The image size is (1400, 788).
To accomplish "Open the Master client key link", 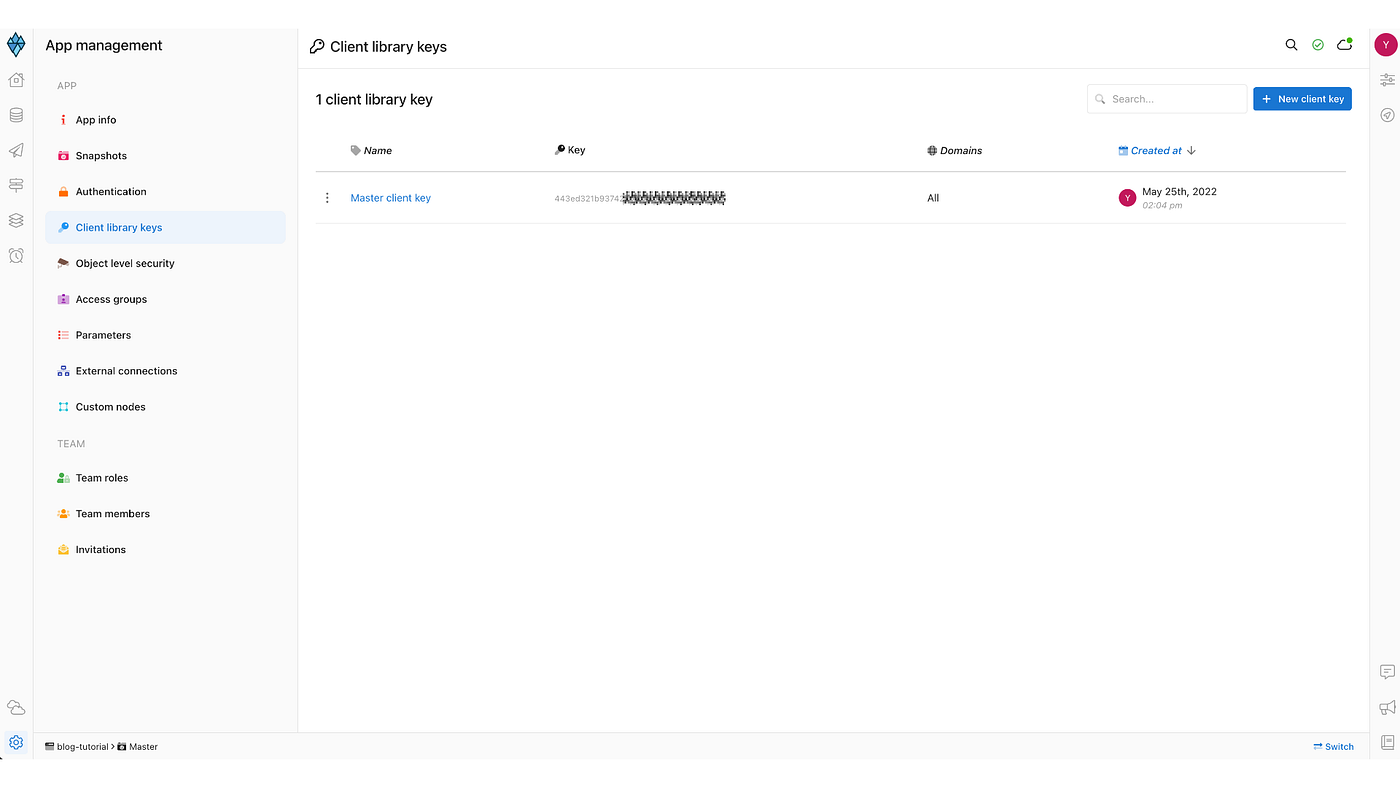I will [390, 197].
